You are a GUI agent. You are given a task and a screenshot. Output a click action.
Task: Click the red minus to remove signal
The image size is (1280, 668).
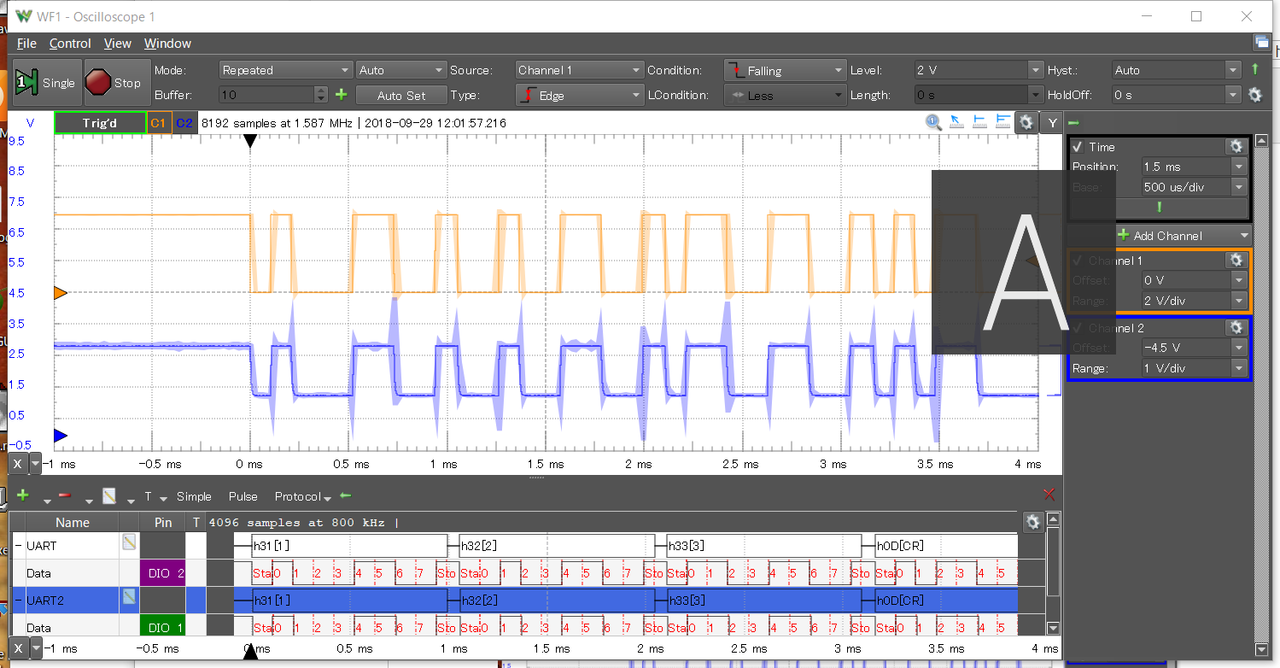click(x=65, y=496)
